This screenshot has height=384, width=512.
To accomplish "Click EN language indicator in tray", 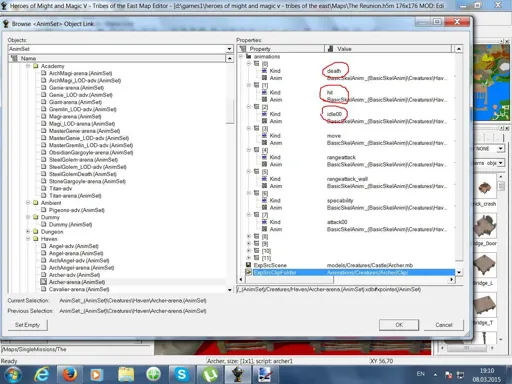I will click(x=421, y=374).
